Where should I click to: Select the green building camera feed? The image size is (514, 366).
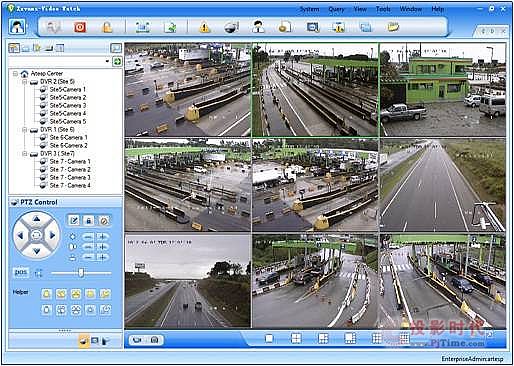click(x=443, y=90)
